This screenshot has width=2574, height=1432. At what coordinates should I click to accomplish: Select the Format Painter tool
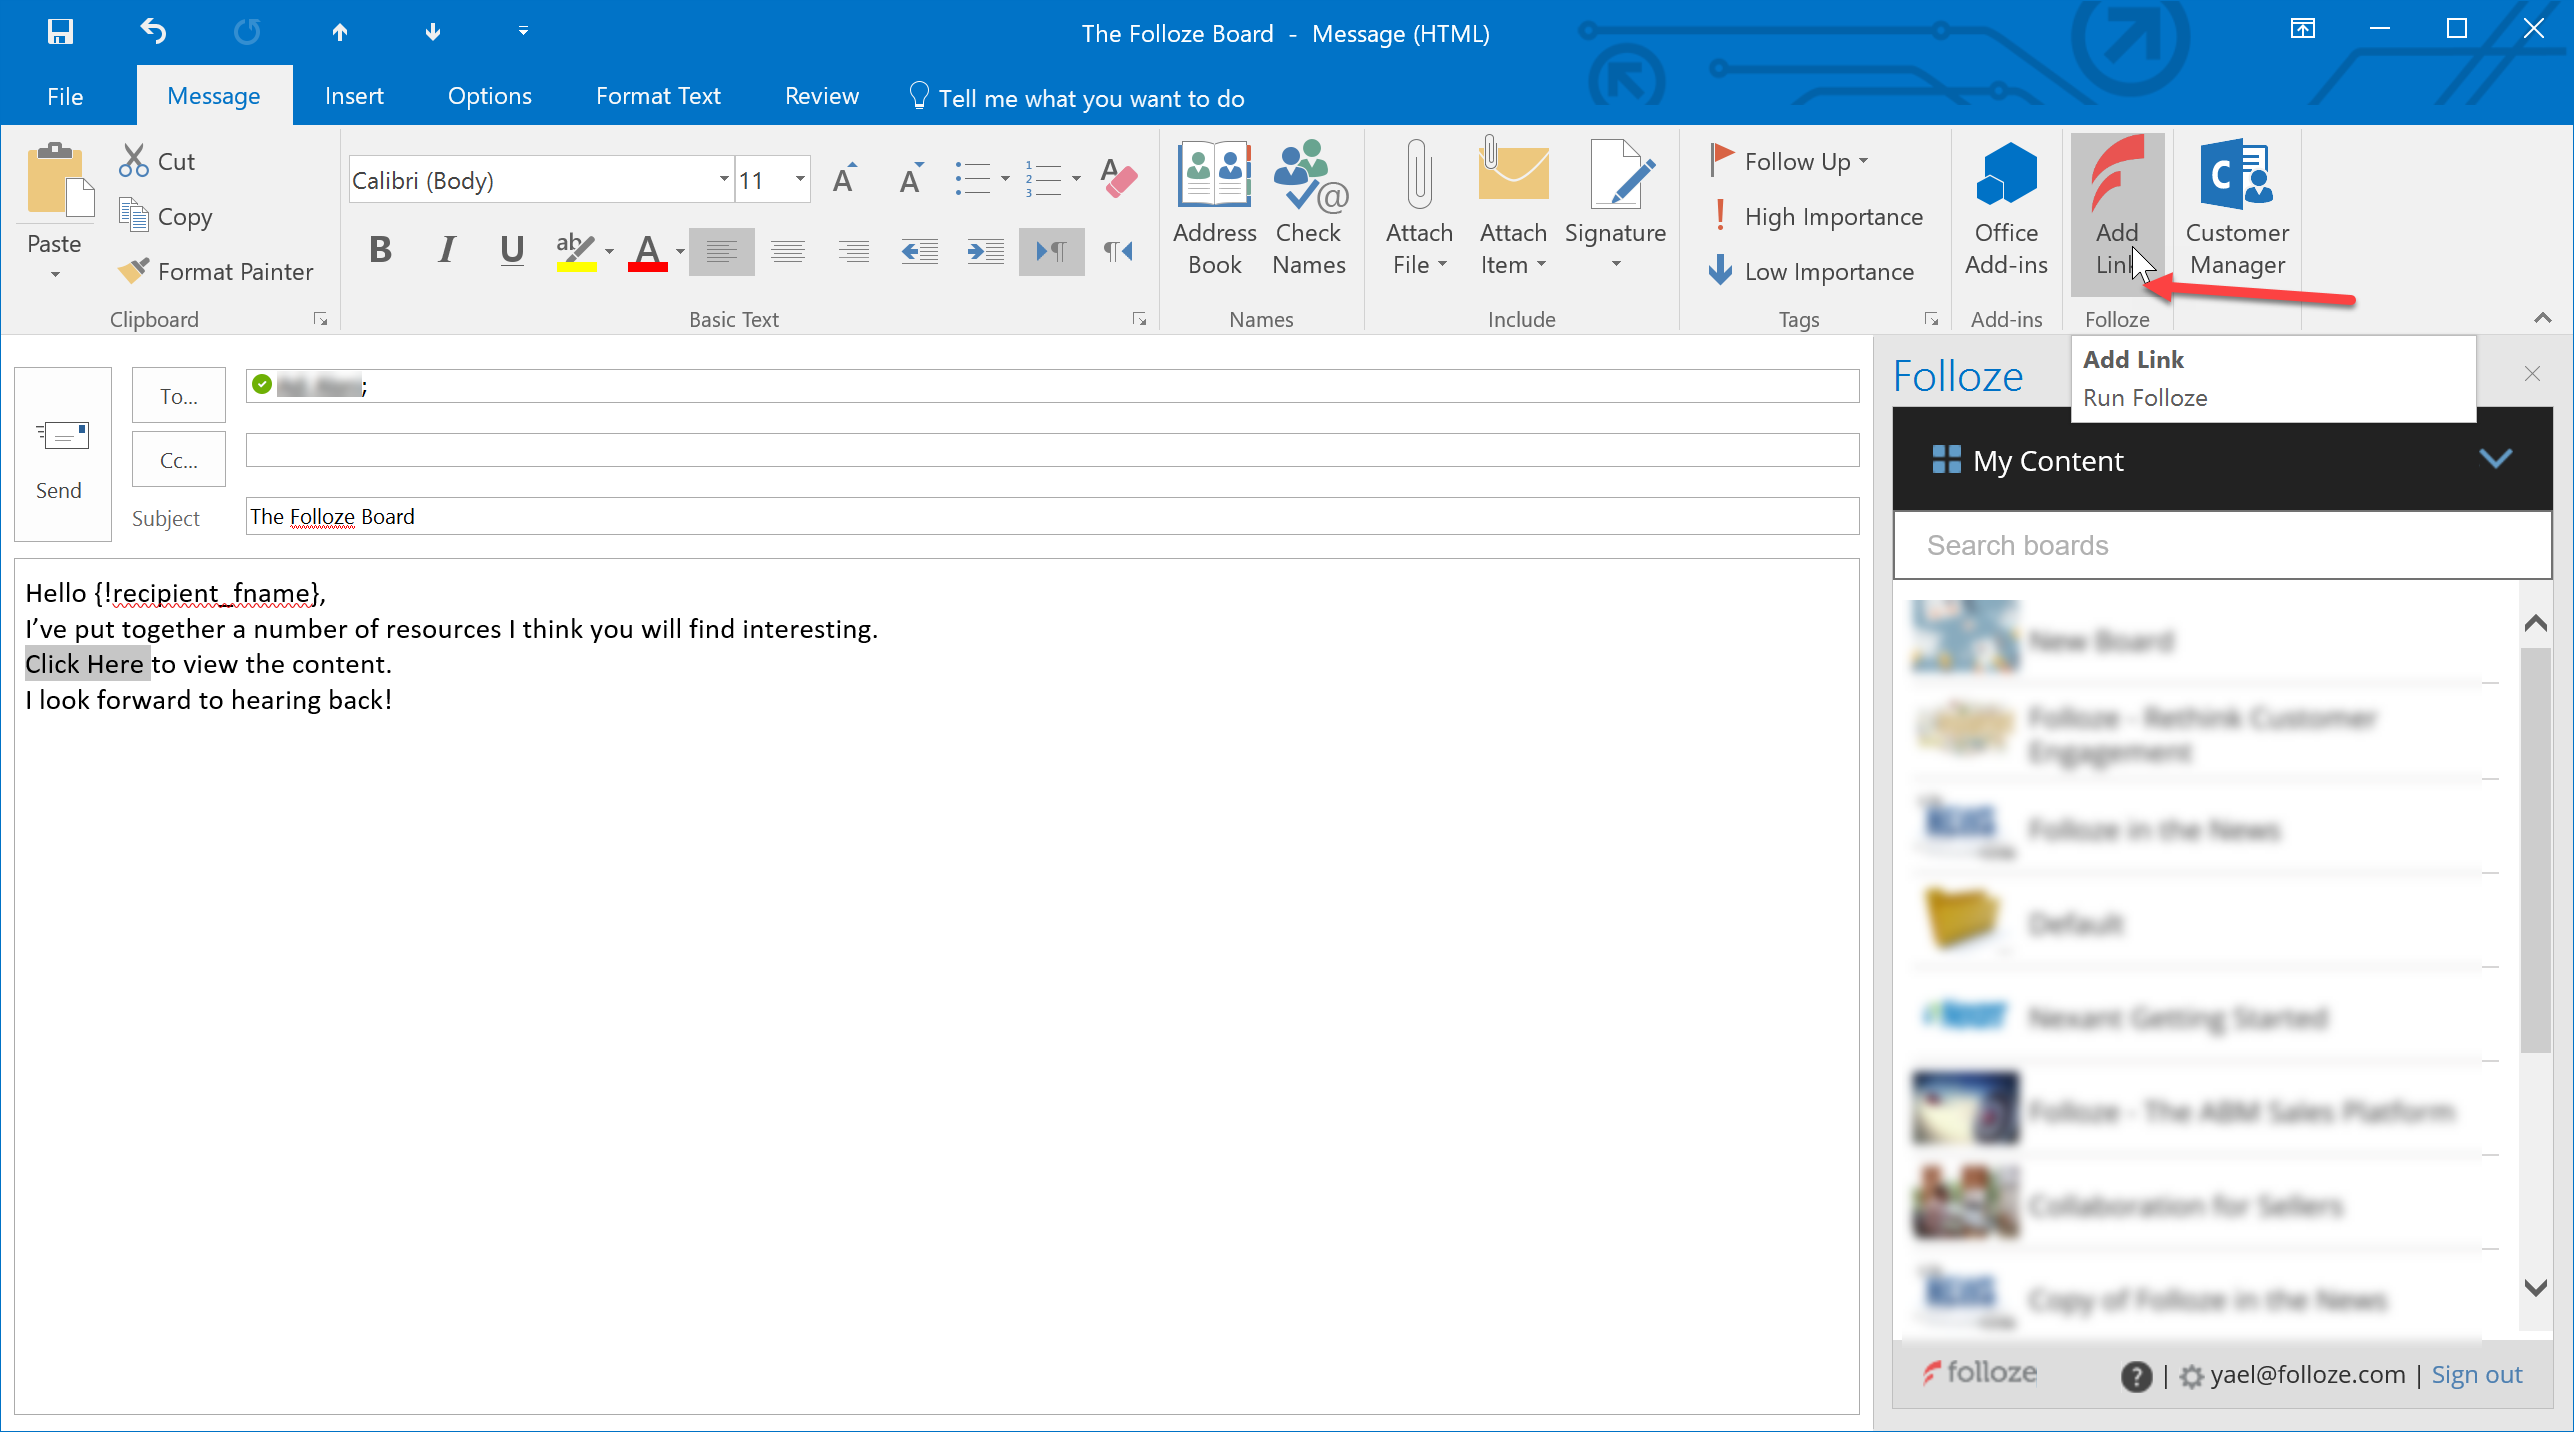tap(216, 270)
